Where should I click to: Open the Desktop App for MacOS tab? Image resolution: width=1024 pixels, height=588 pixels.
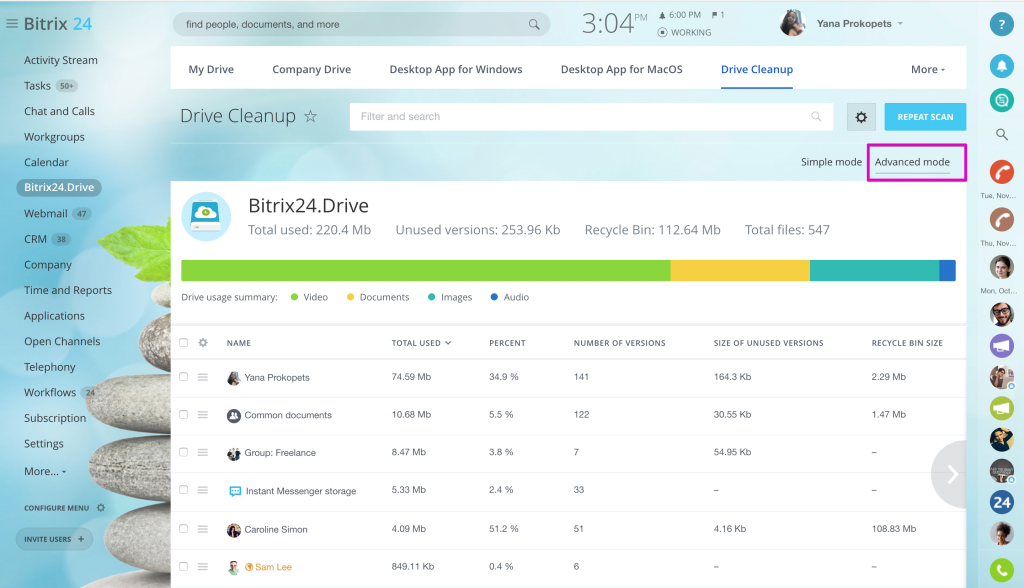pyautogui.click(x=622, y=69)
